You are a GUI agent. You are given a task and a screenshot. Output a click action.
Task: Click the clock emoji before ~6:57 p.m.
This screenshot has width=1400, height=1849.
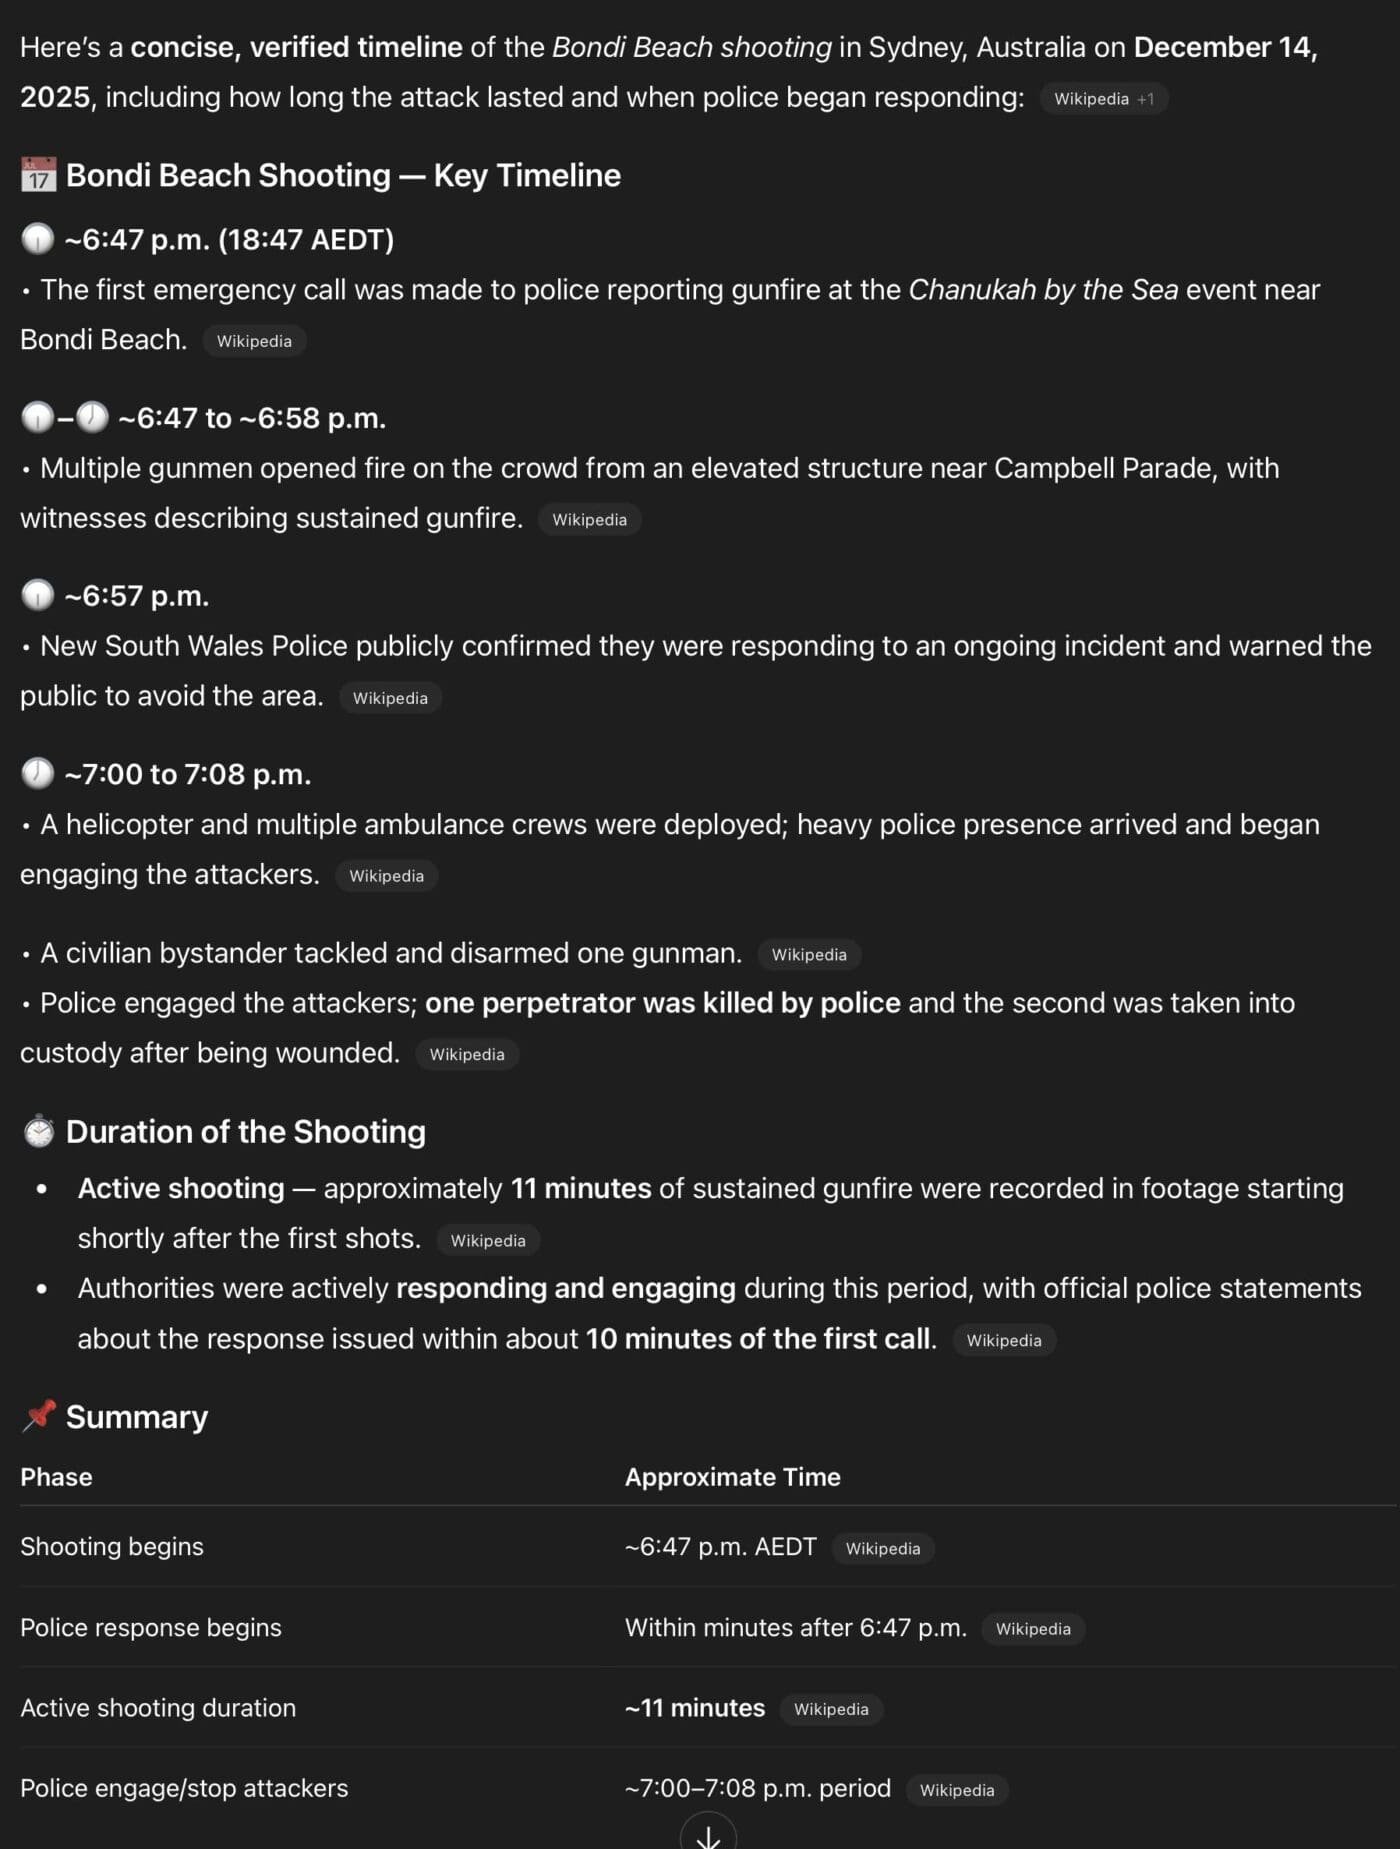pyautogui.click(x=38, y=595)
